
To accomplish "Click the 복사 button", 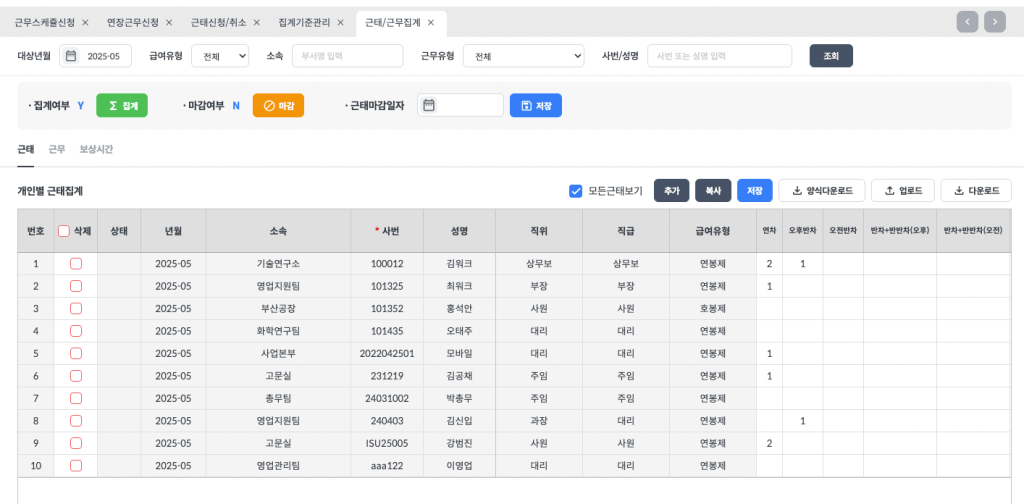I will pos(713,191).
